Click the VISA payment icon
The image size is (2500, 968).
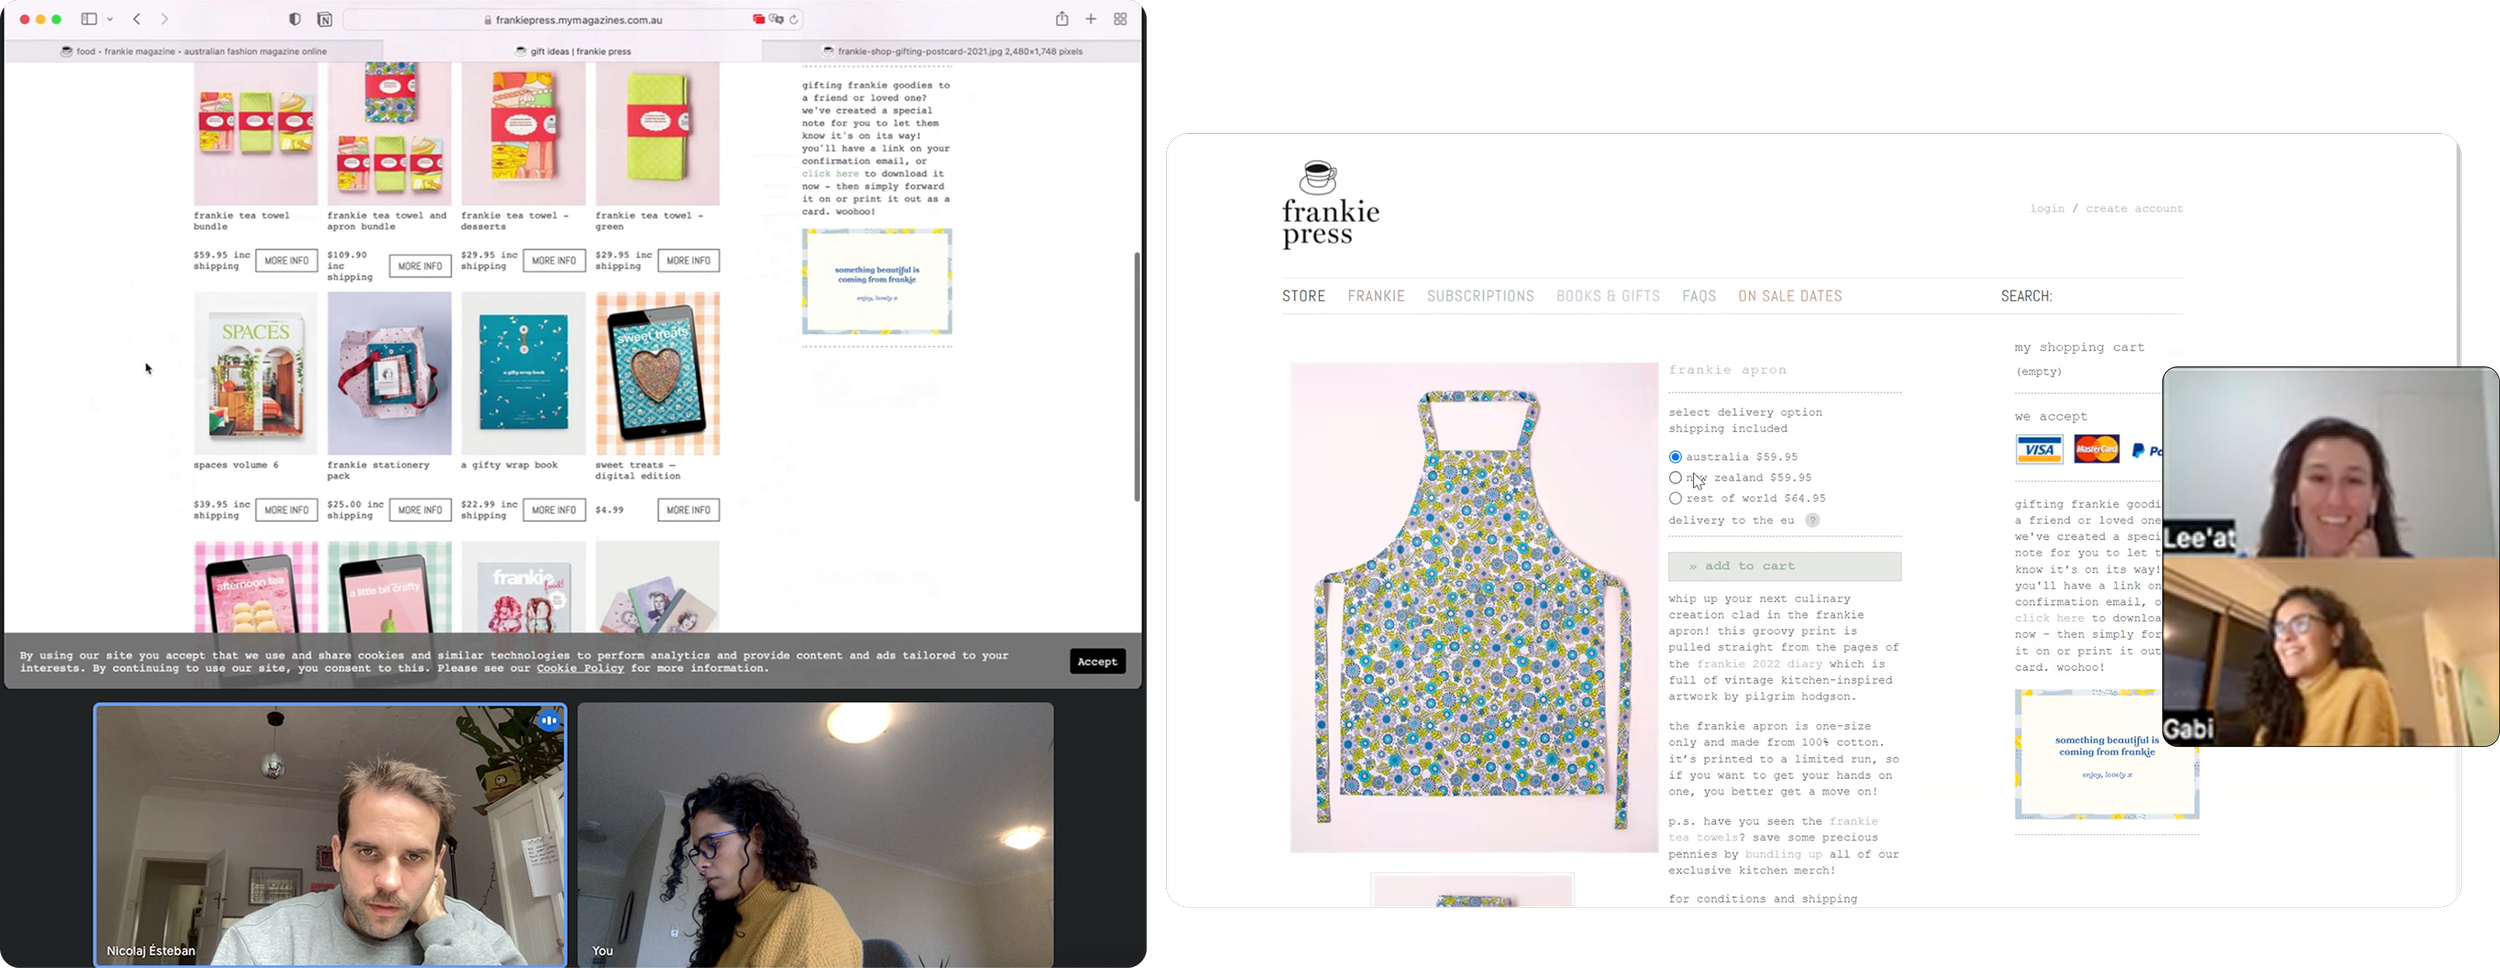(x=2039, y=450)
